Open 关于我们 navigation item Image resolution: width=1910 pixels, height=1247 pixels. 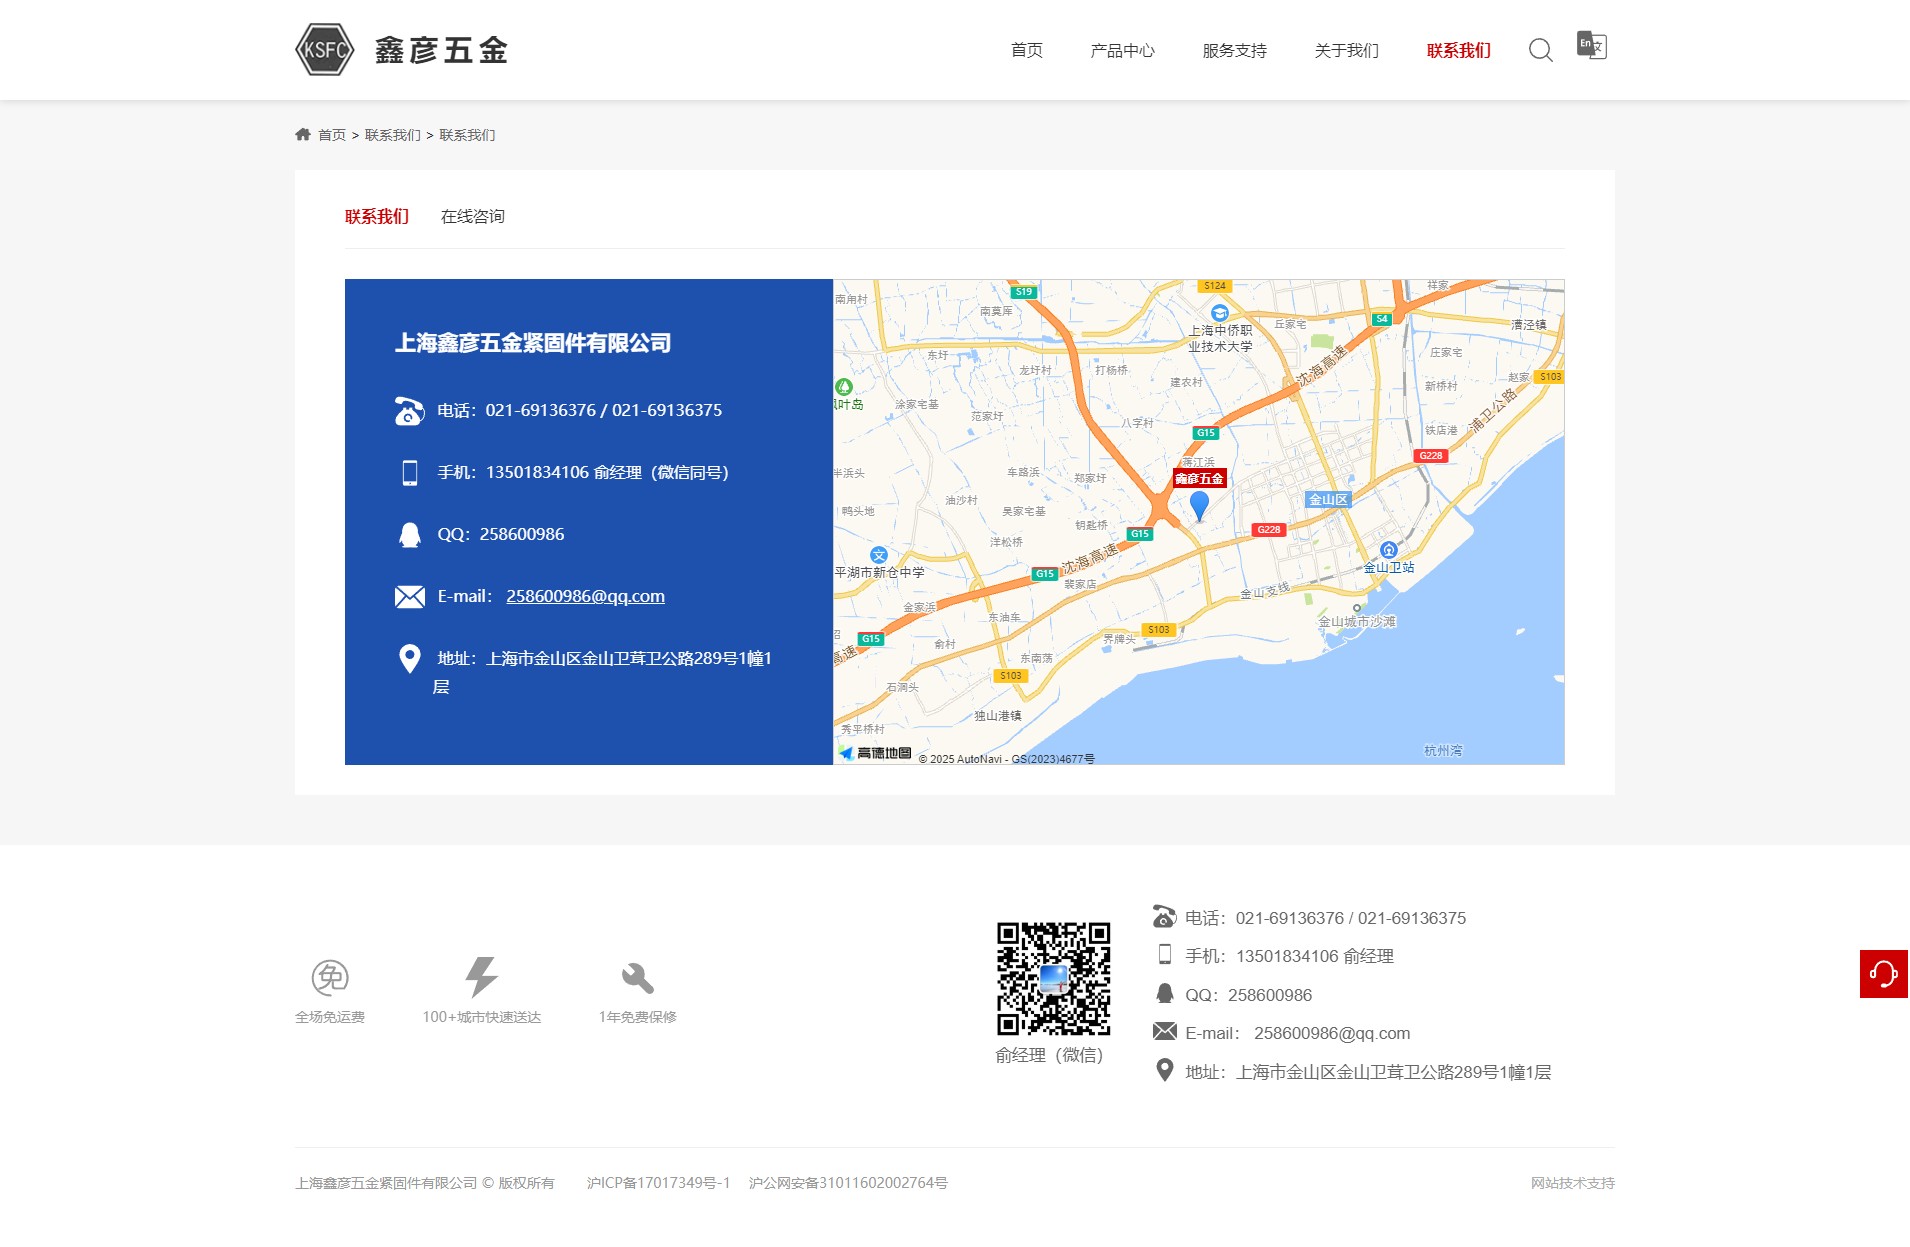click(x=1346, y=51)
